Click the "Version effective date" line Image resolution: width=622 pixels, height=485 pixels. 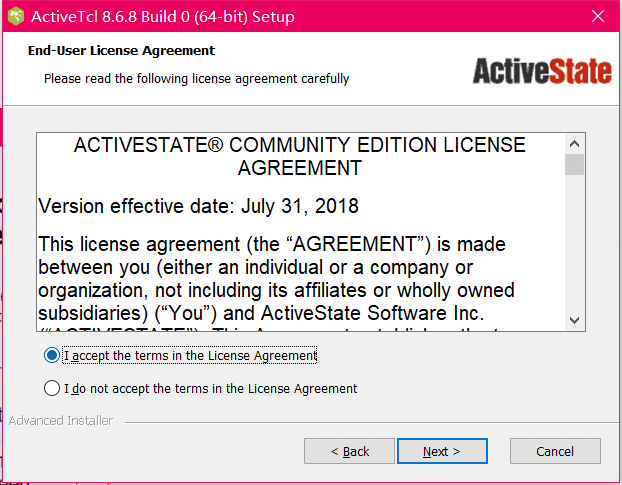click(198, 206)
